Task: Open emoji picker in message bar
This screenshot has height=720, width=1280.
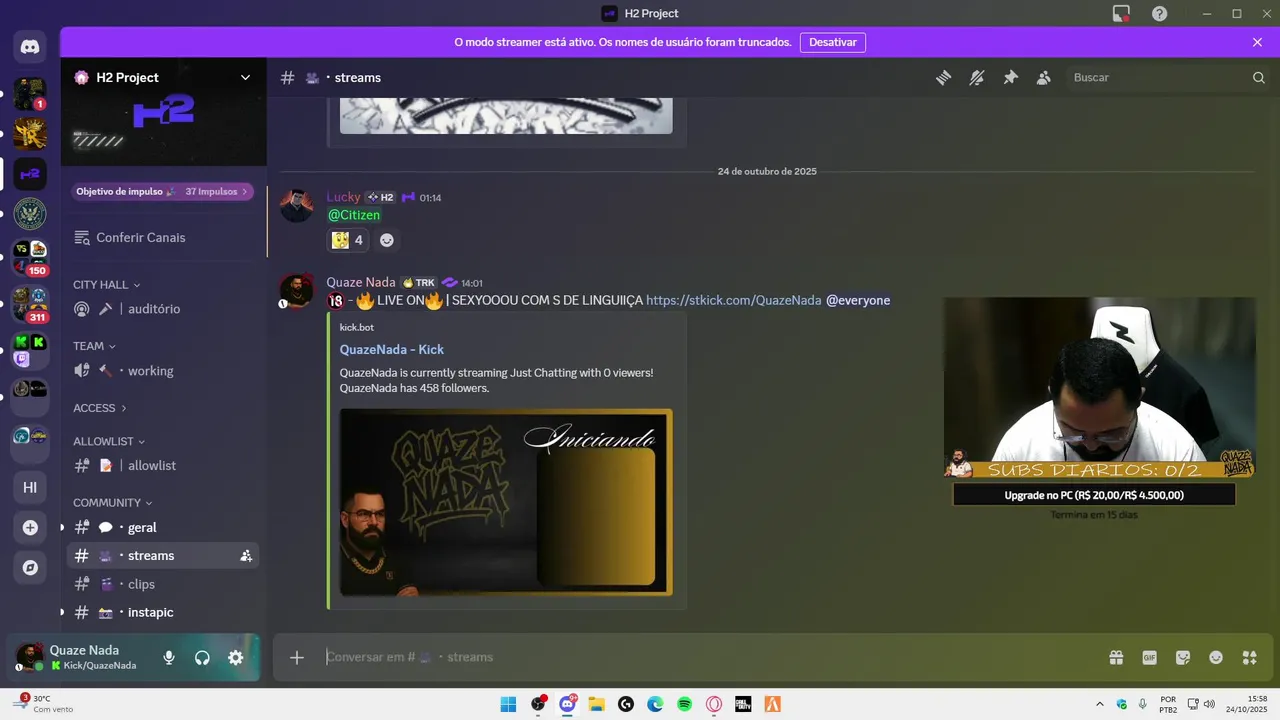Action: (1216, 657)
